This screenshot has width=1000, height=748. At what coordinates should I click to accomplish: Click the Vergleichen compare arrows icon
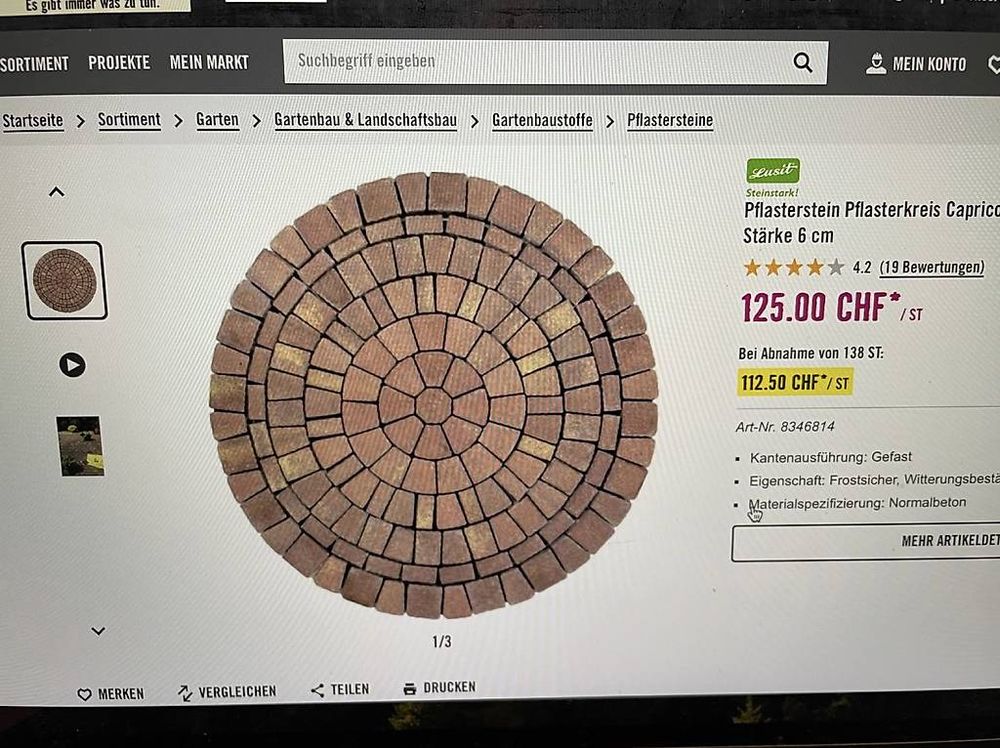click(185, 693)
